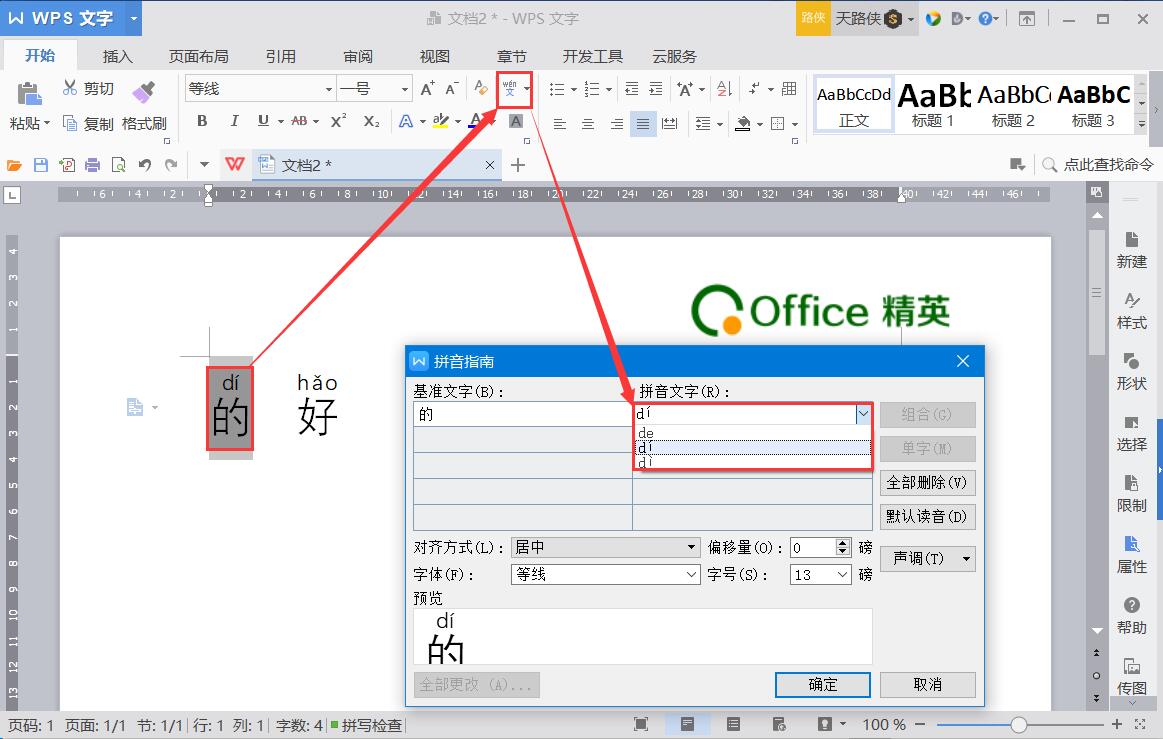Select the 'dì' pinyin option
This screenshot has height=739, width=1163.
tap(752, 462)
